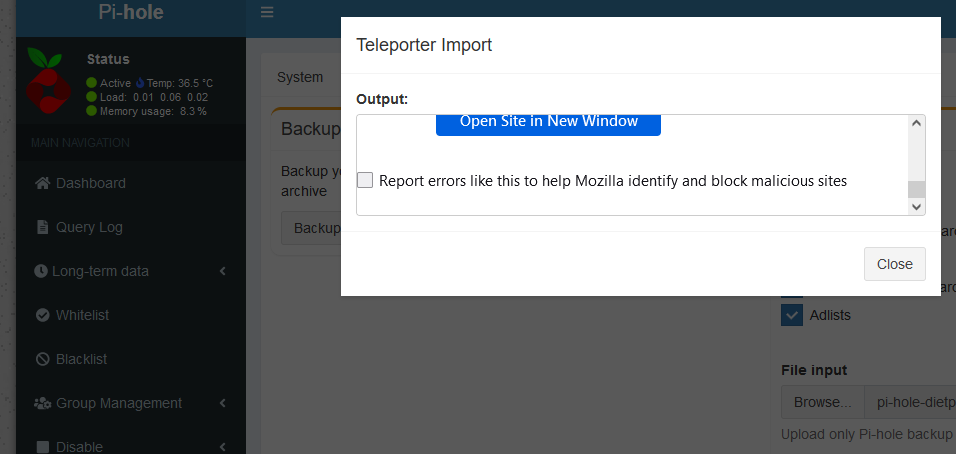Expand the Long-term data submenu chevron
Screen dimensions: 956x454
(223, 271)
